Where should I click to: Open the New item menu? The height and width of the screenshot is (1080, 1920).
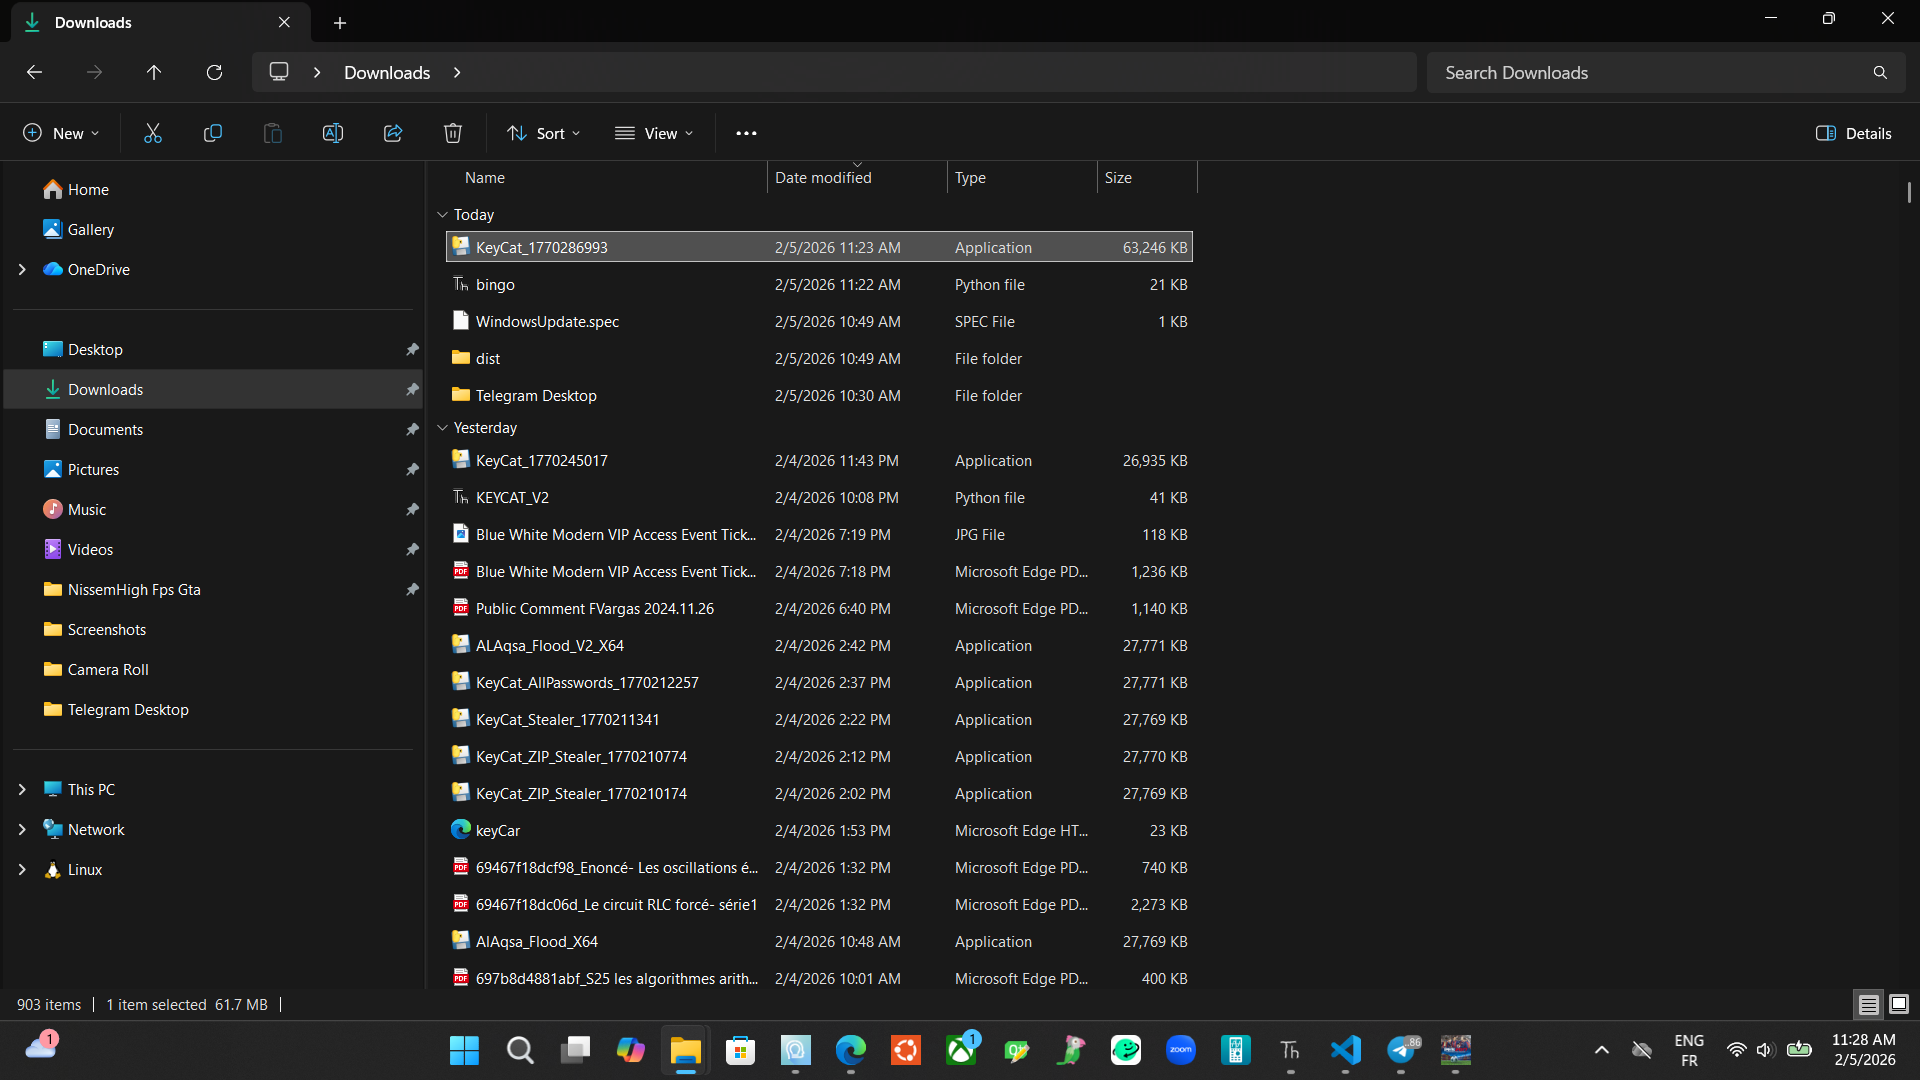(x=61, y=133)
